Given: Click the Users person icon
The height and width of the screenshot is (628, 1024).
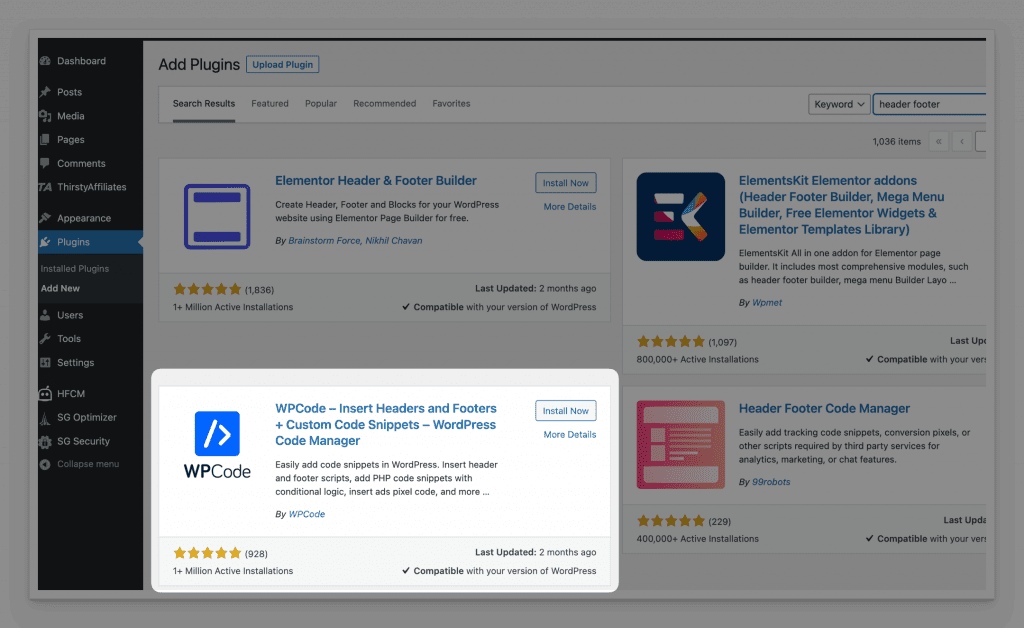Looking at the screenshot, I should point(45,315).
